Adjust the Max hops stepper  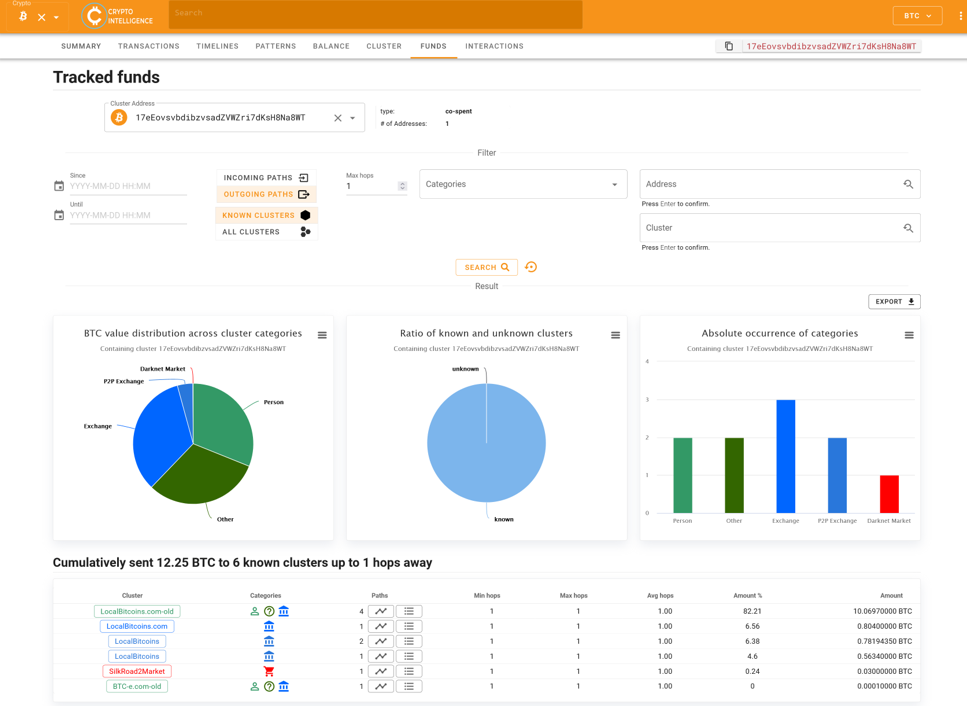(402, 186)
